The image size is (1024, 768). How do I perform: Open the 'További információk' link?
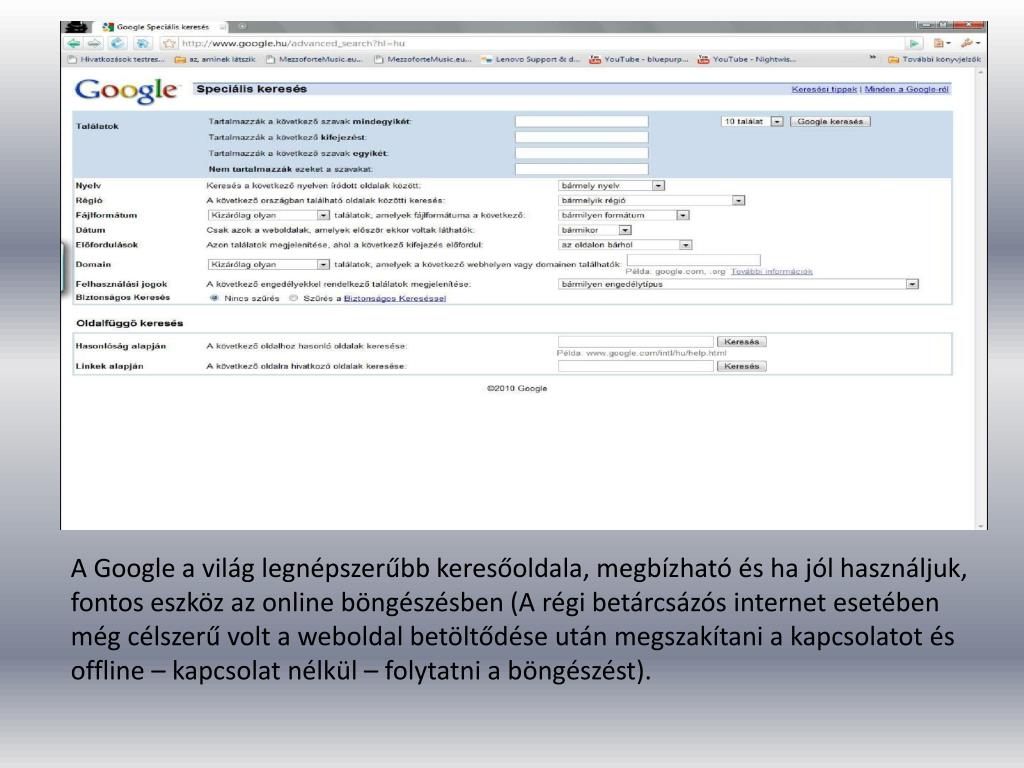[x=771, y=272]
